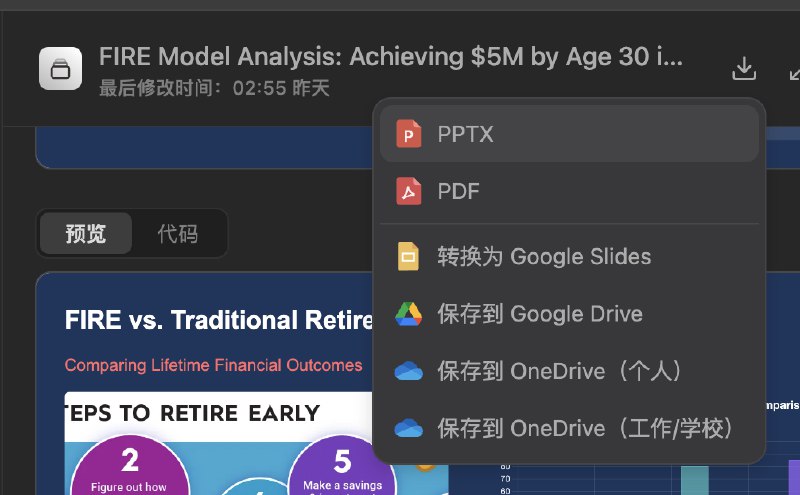Screen dimensions: 800x495
Task: Choose 保存到 OneDrive（工作/学校）
Action: tap(569, 428)
